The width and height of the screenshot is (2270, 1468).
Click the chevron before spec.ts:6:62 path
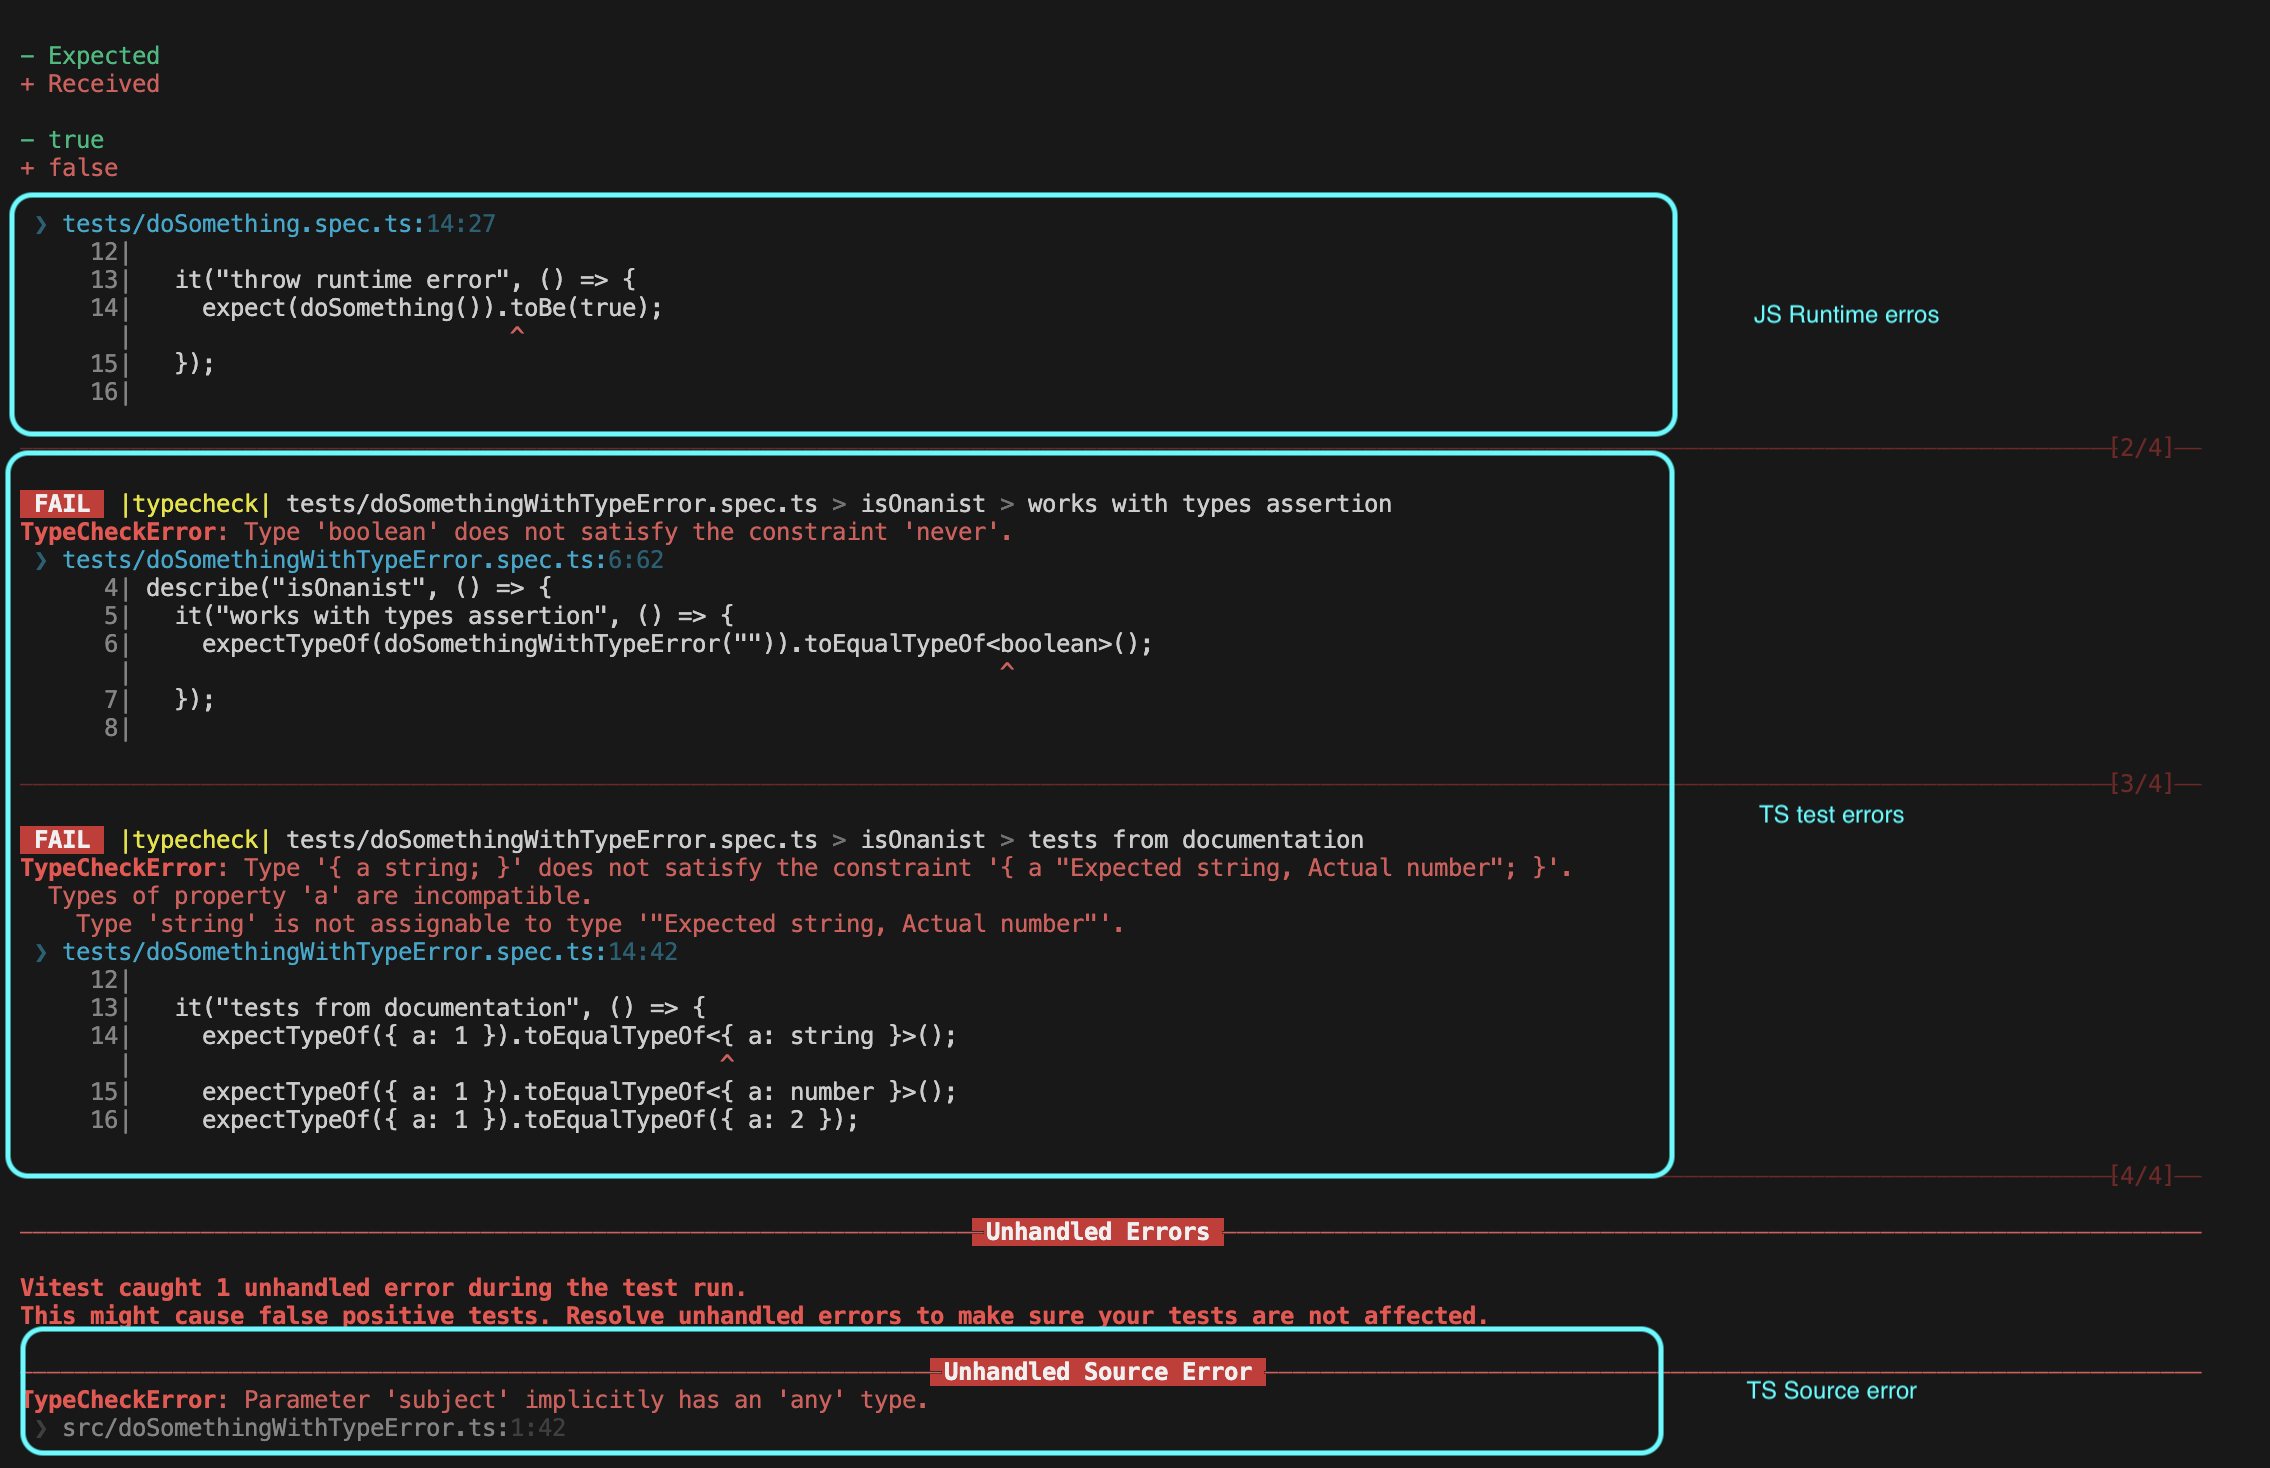point(41,560)
